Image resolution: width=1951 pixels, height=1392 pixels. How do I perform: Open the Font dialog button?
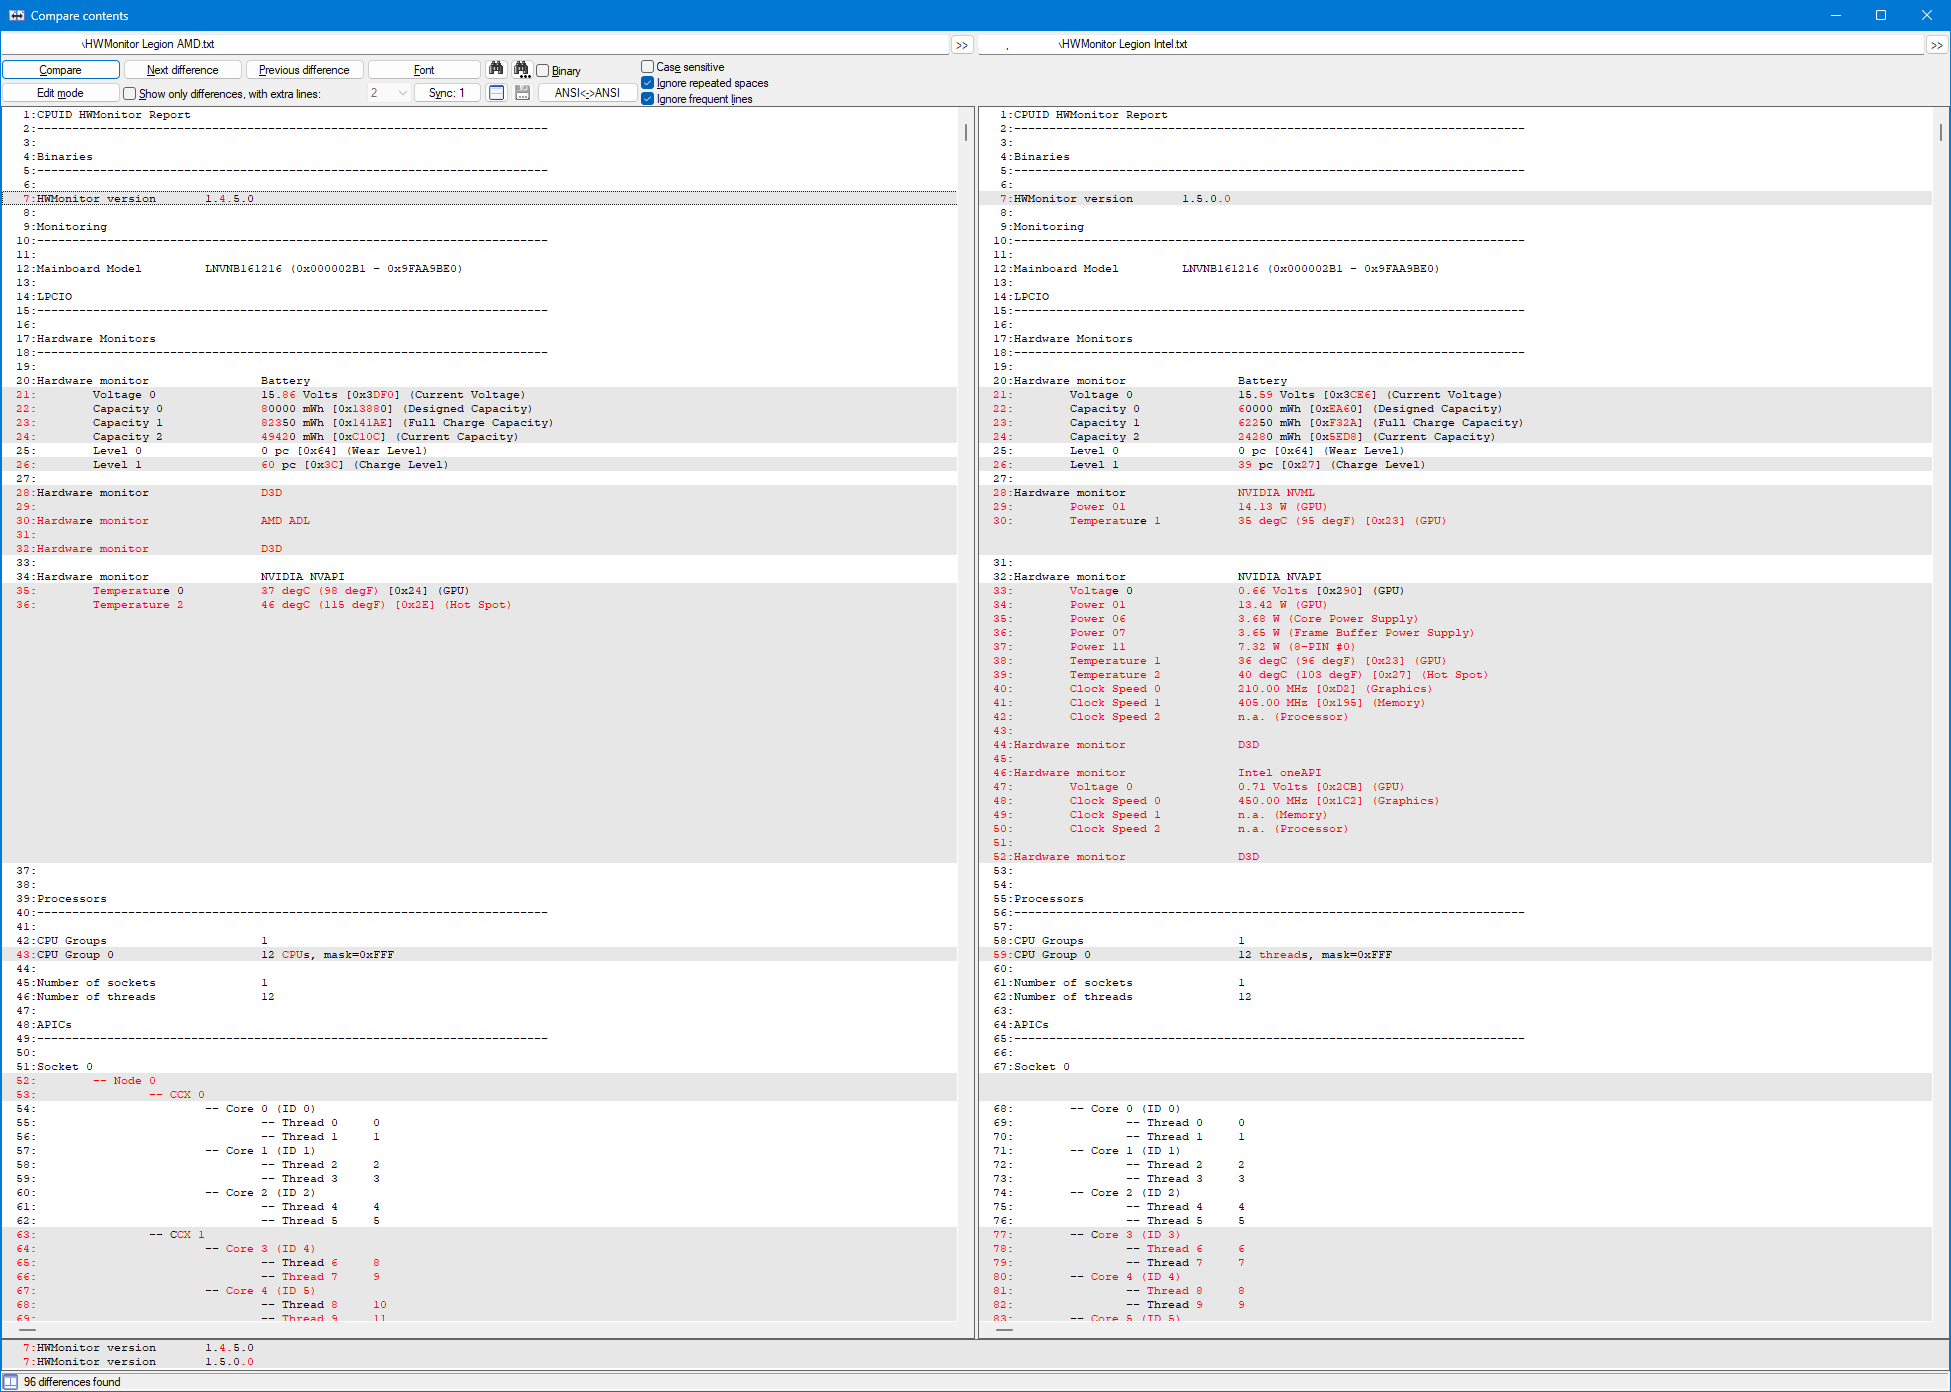coord(424,70)
